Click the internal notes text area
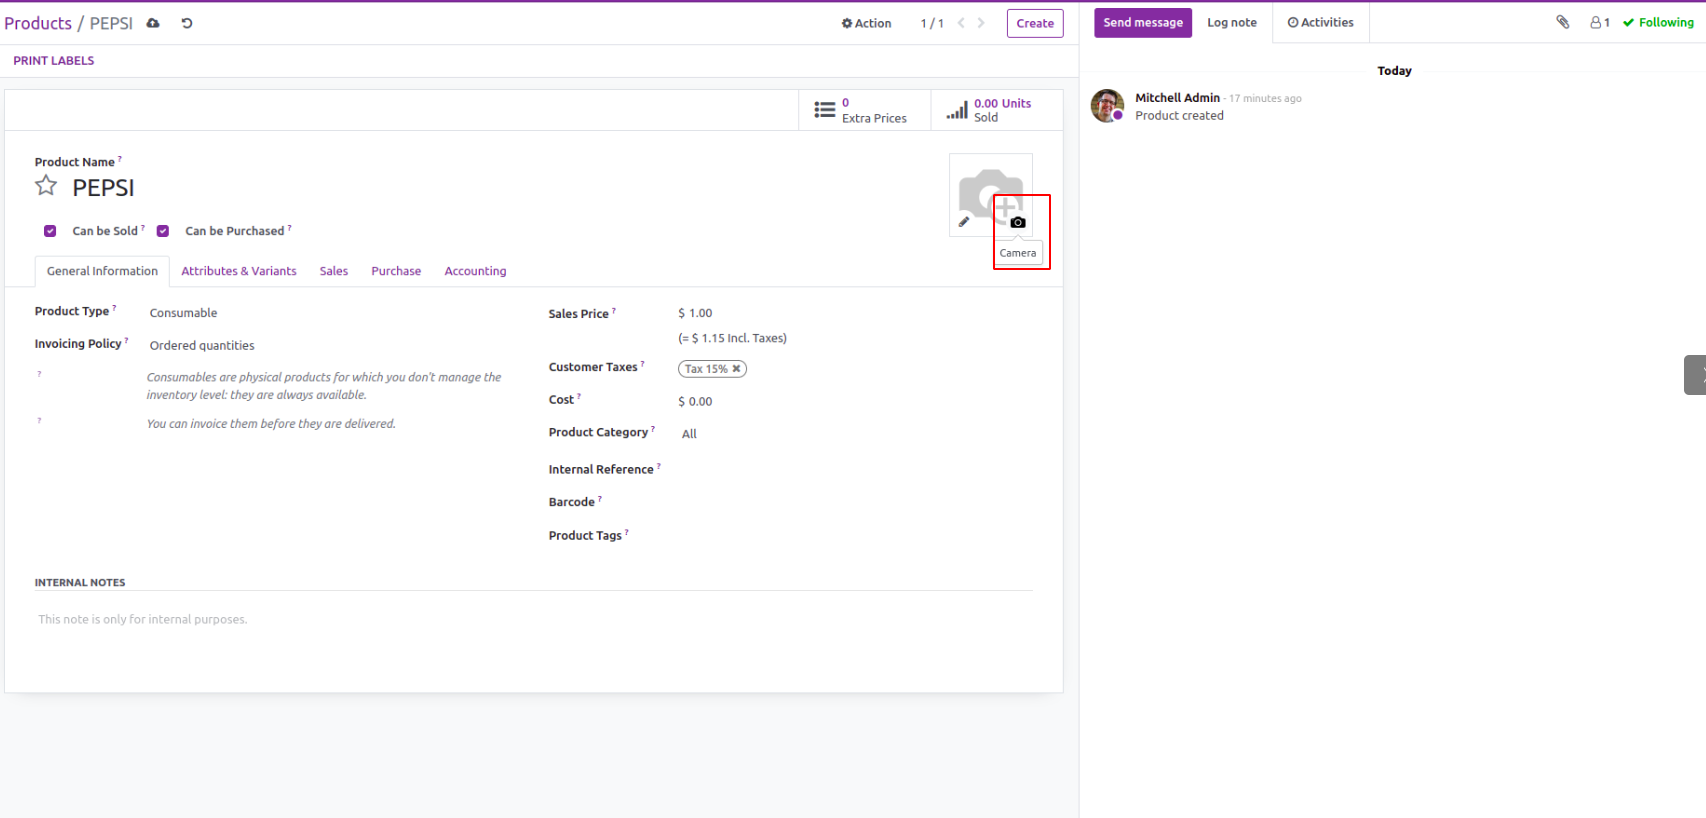Screen dimensions: 1706x818 [x=534, y=620]
